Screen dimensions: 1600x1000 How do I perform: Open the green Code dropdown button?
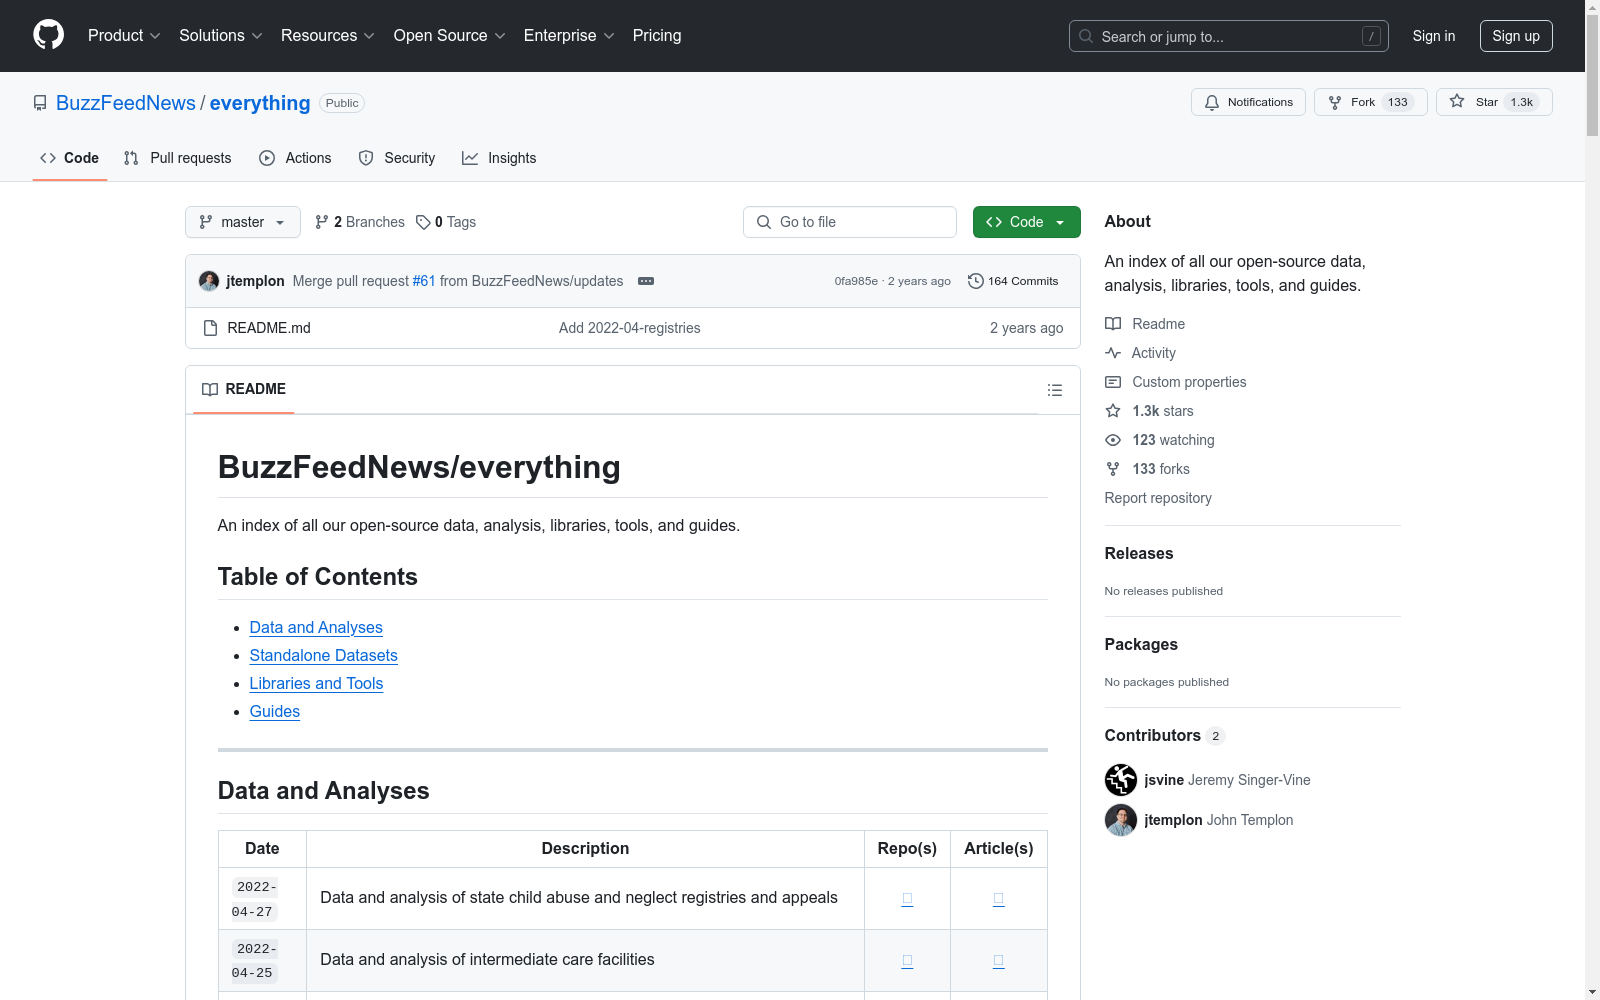point(1027,222)
